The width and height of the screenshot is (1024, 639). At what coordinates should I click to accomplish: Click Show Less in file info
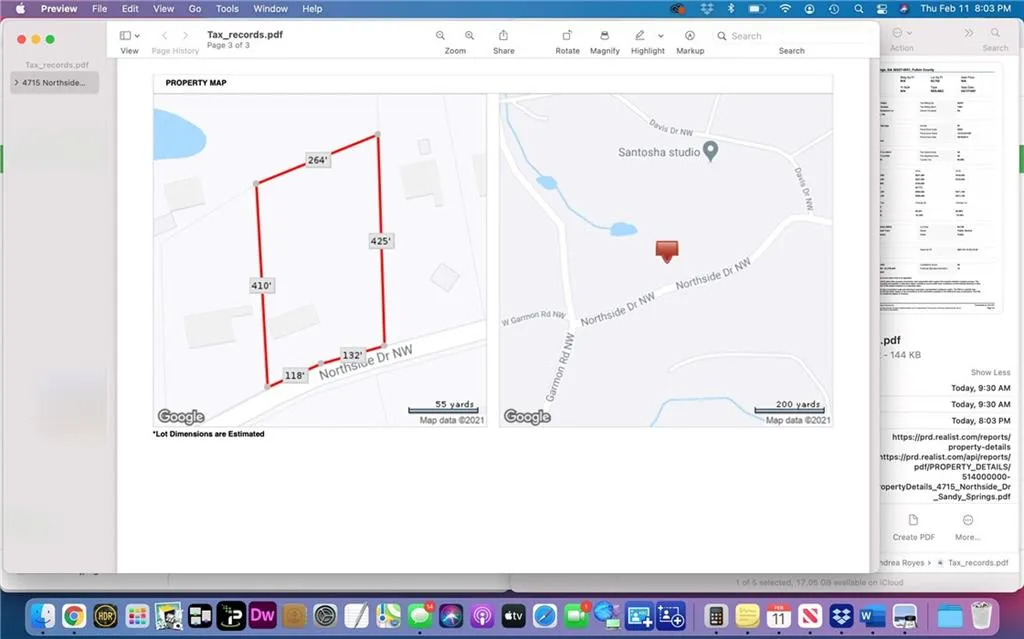tap(990, 372)
